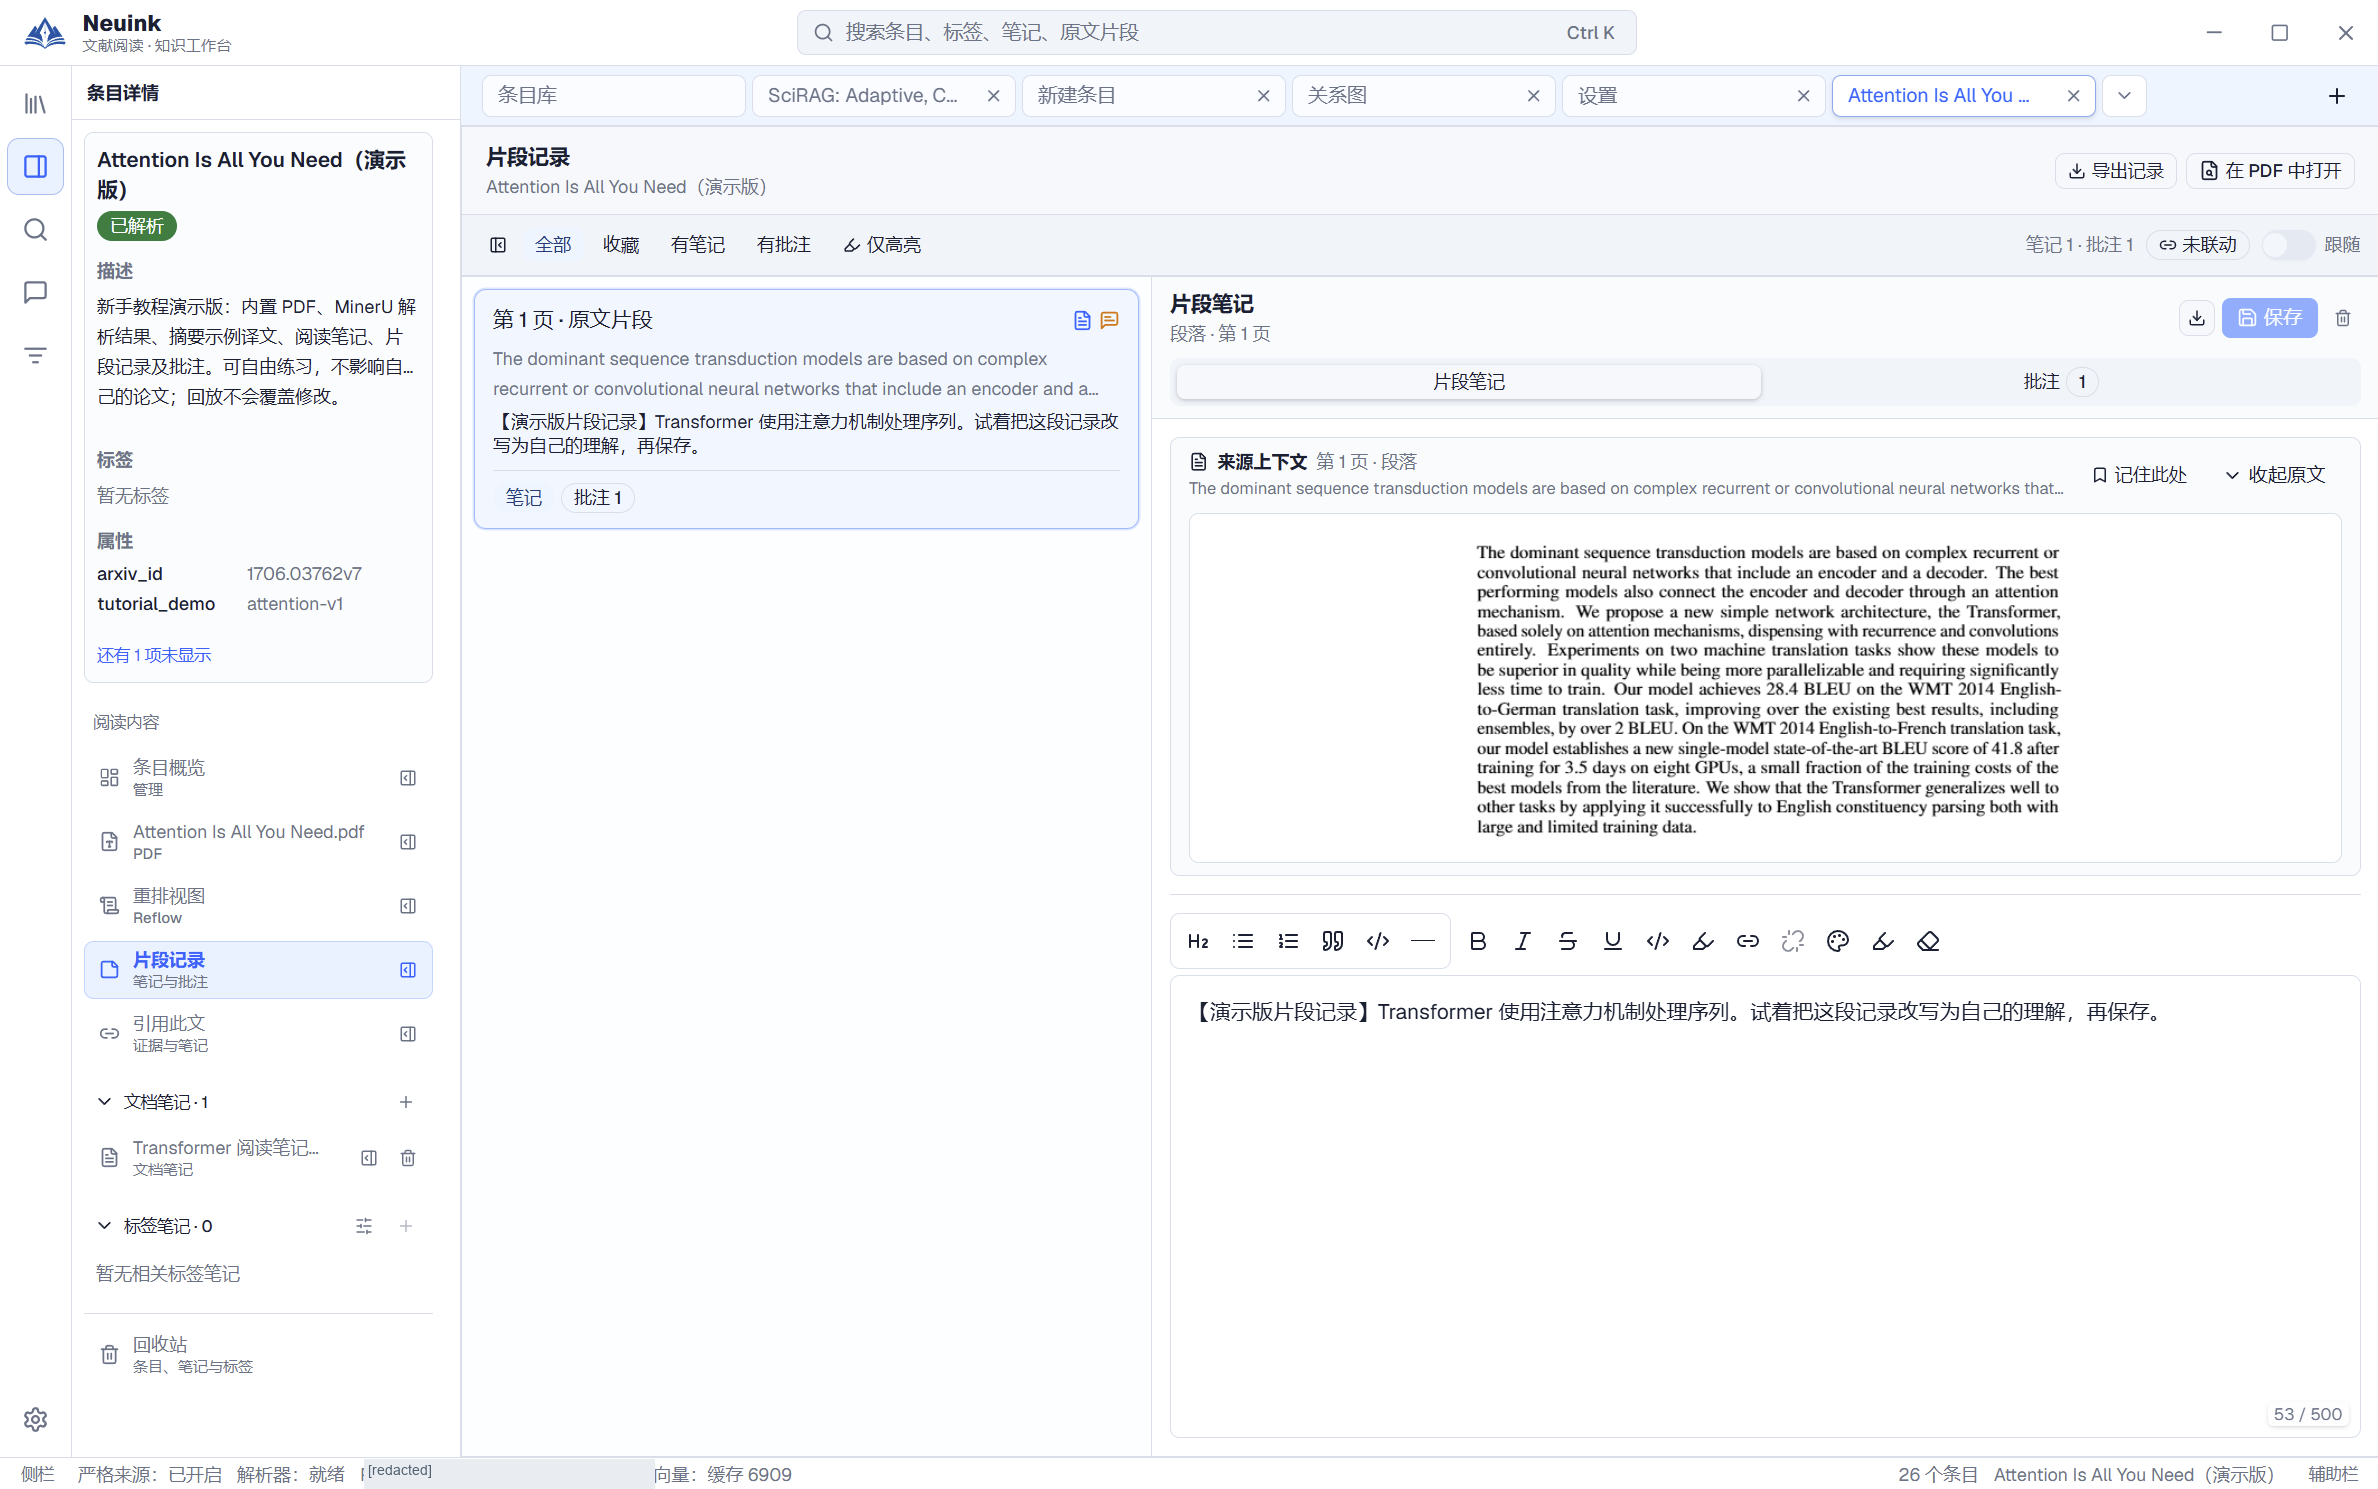The width and height of the screenshot is (2378, 1489).
Task: Select the 有笔记 filter tab
Action: tap(698, 245)
